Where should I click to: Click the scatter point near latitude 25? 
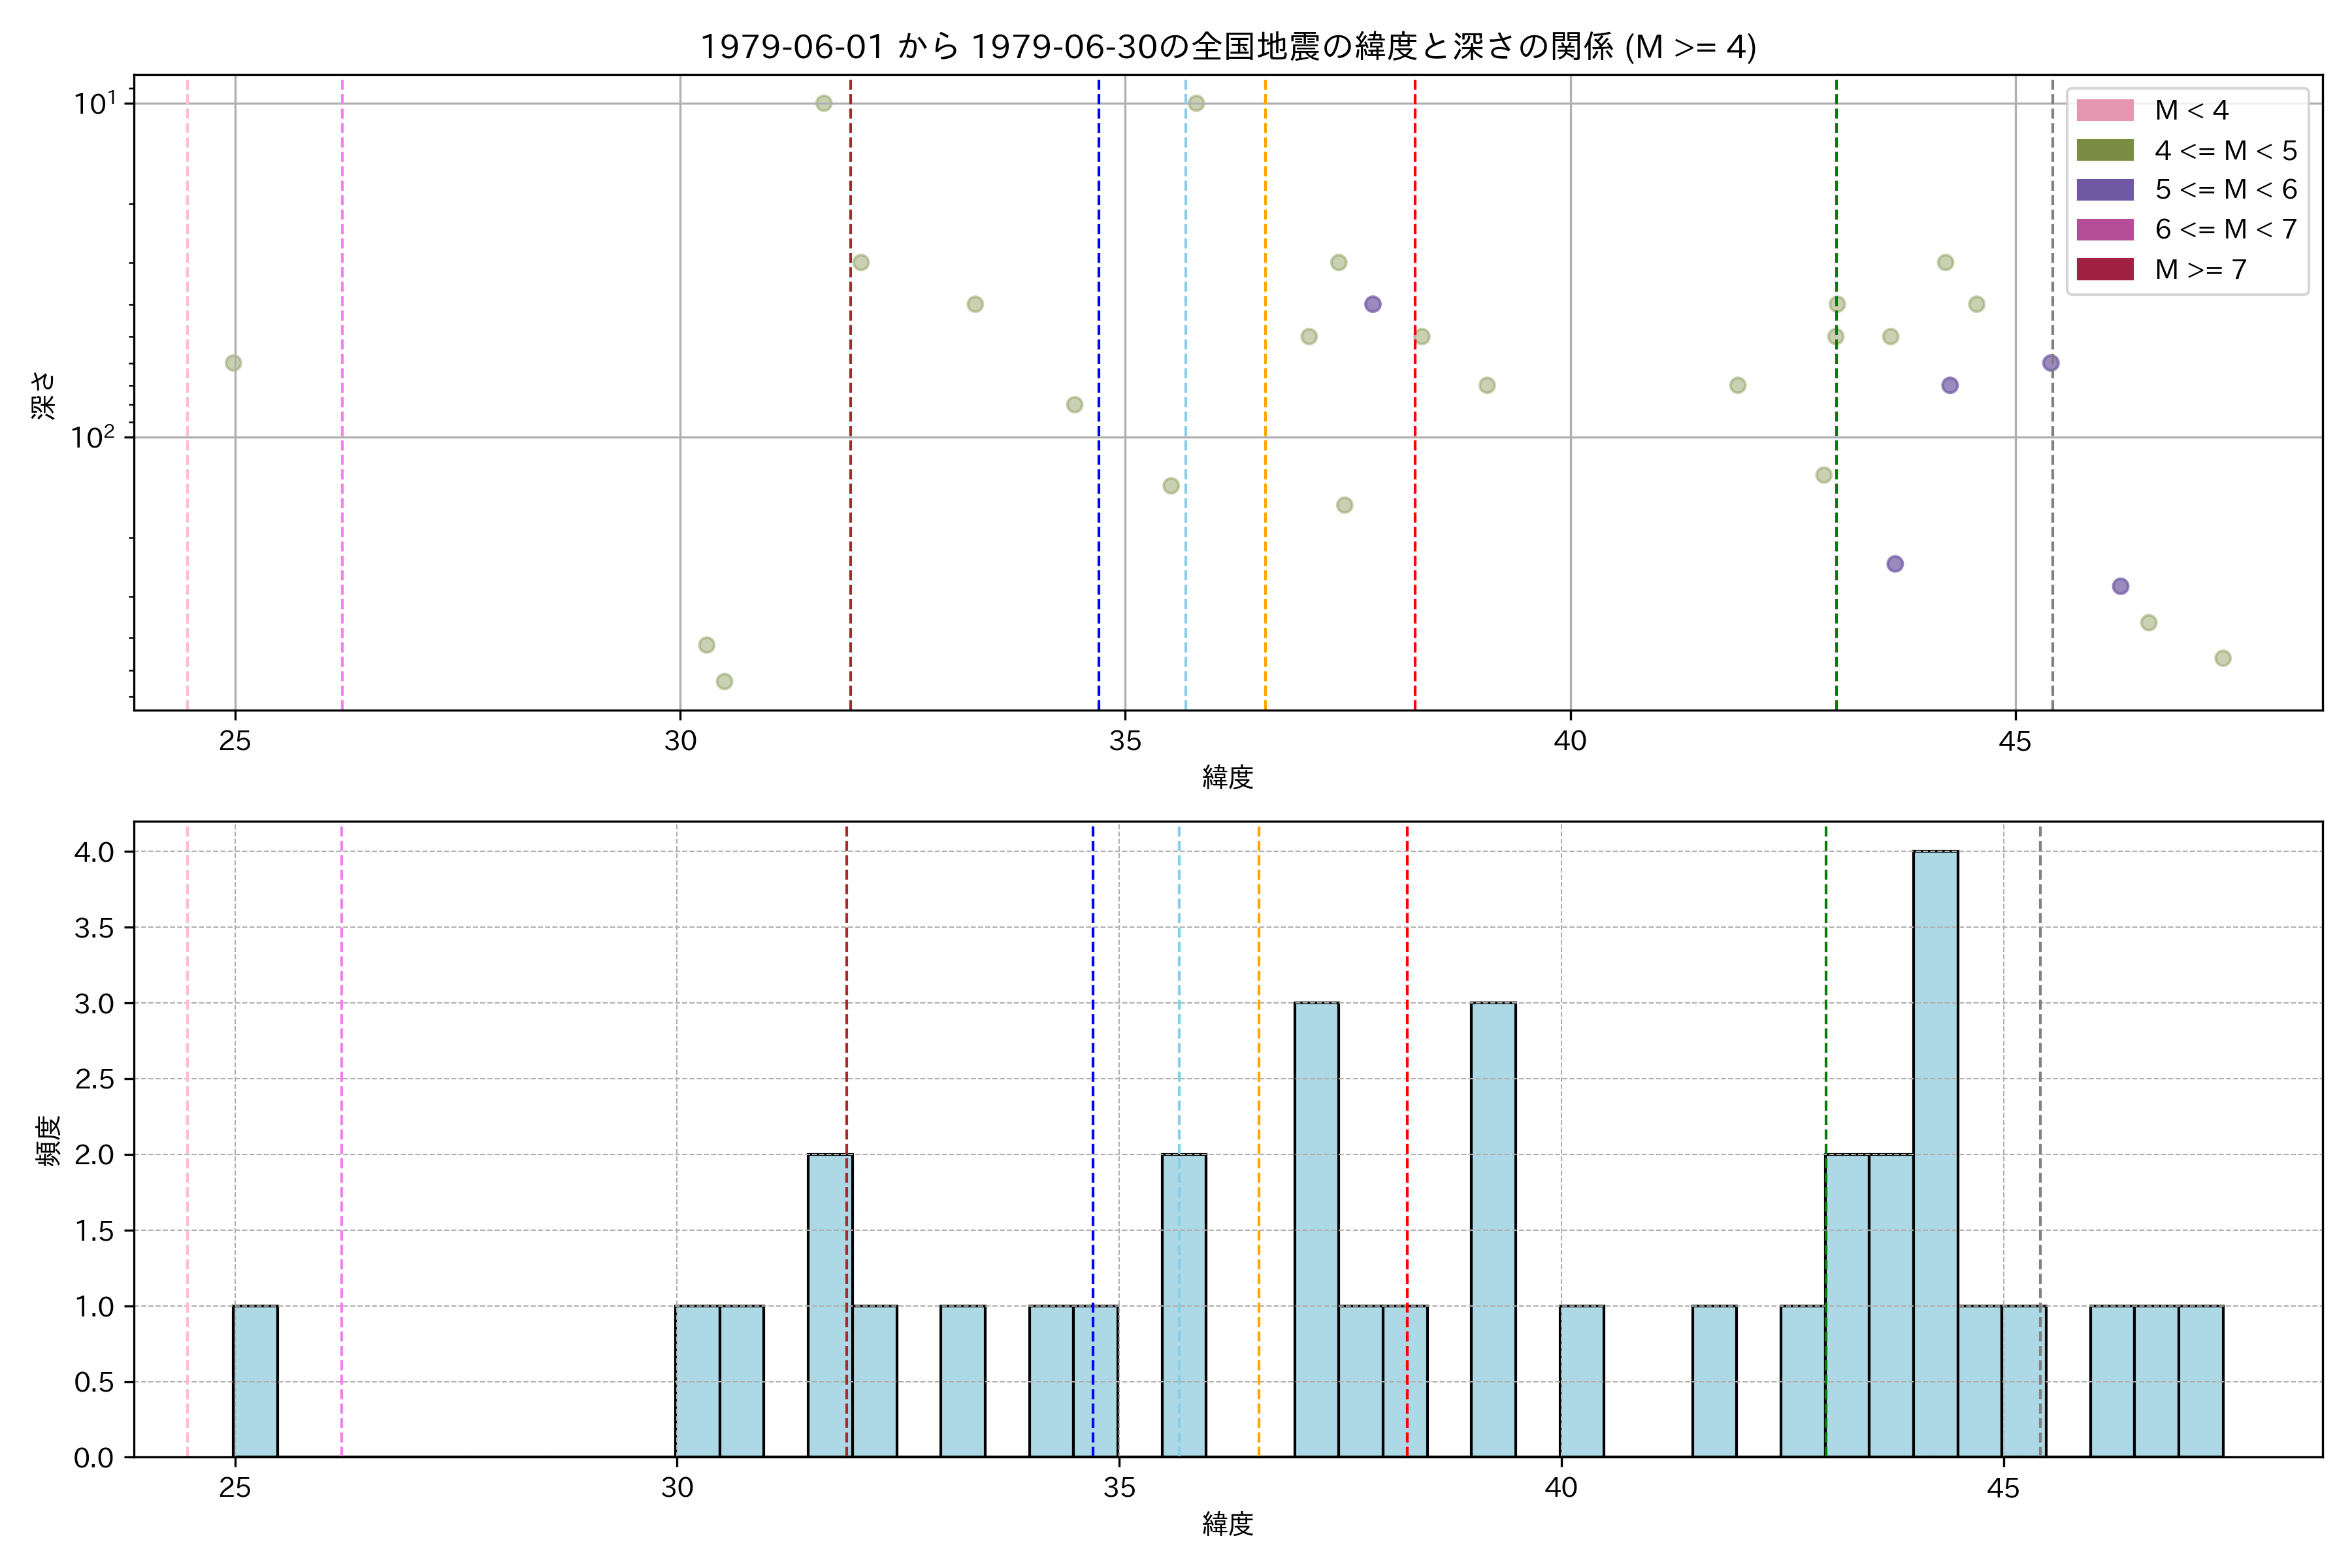coord(233,363)
